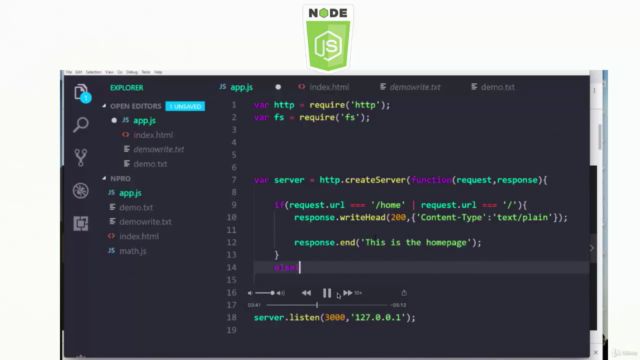The width and height of the screenshot is (640, 360).
Task: Open the File menu
Action: tap(69, 72)
